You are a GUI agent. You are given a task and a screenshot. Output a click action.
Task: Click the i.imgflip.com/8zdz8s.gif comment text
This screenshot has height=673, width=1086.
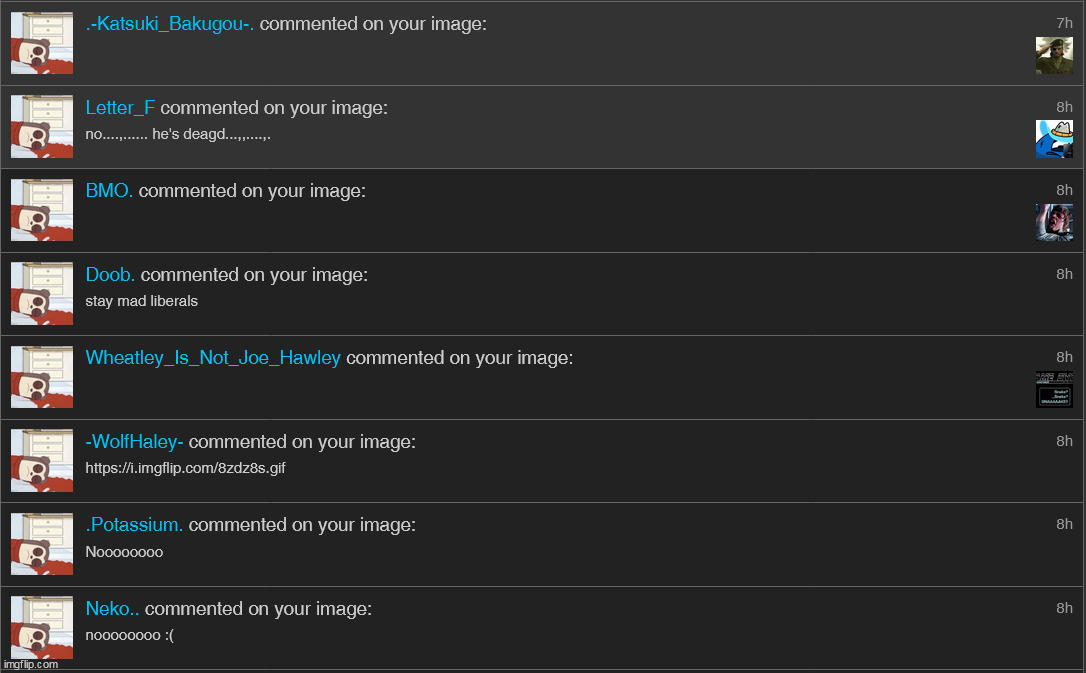[185, 468]
